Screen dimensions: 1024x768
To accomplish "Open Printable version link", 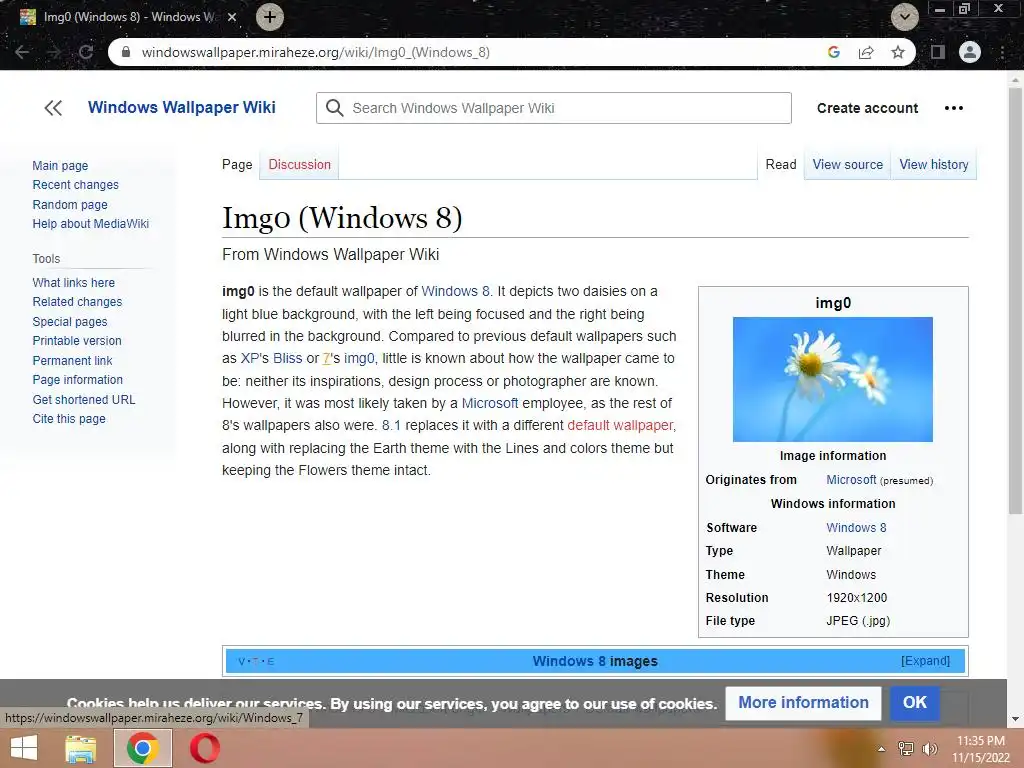I will click(77, 341).
